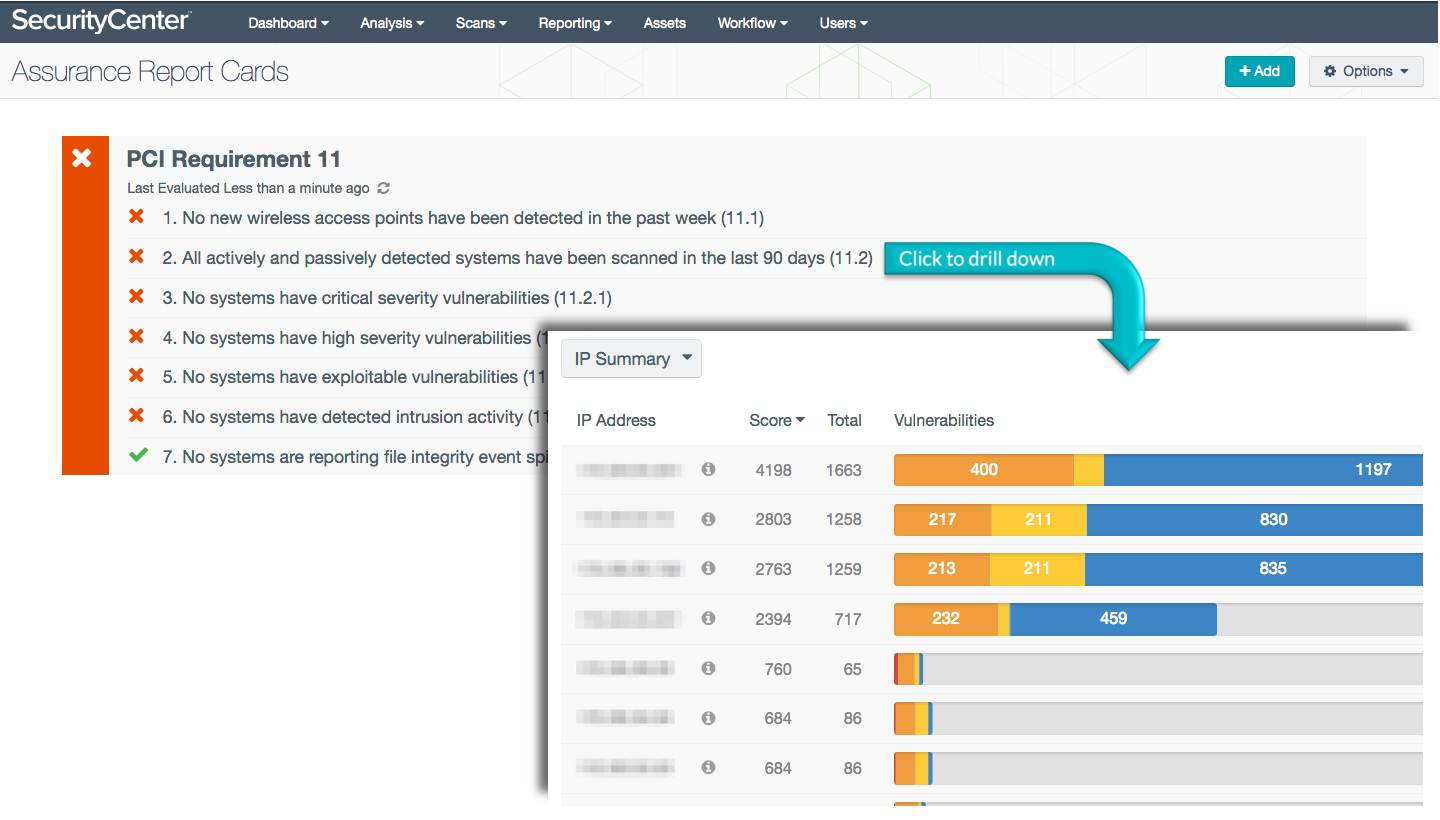
Task: Click the score value 760
Action: [x=778, y=669]
